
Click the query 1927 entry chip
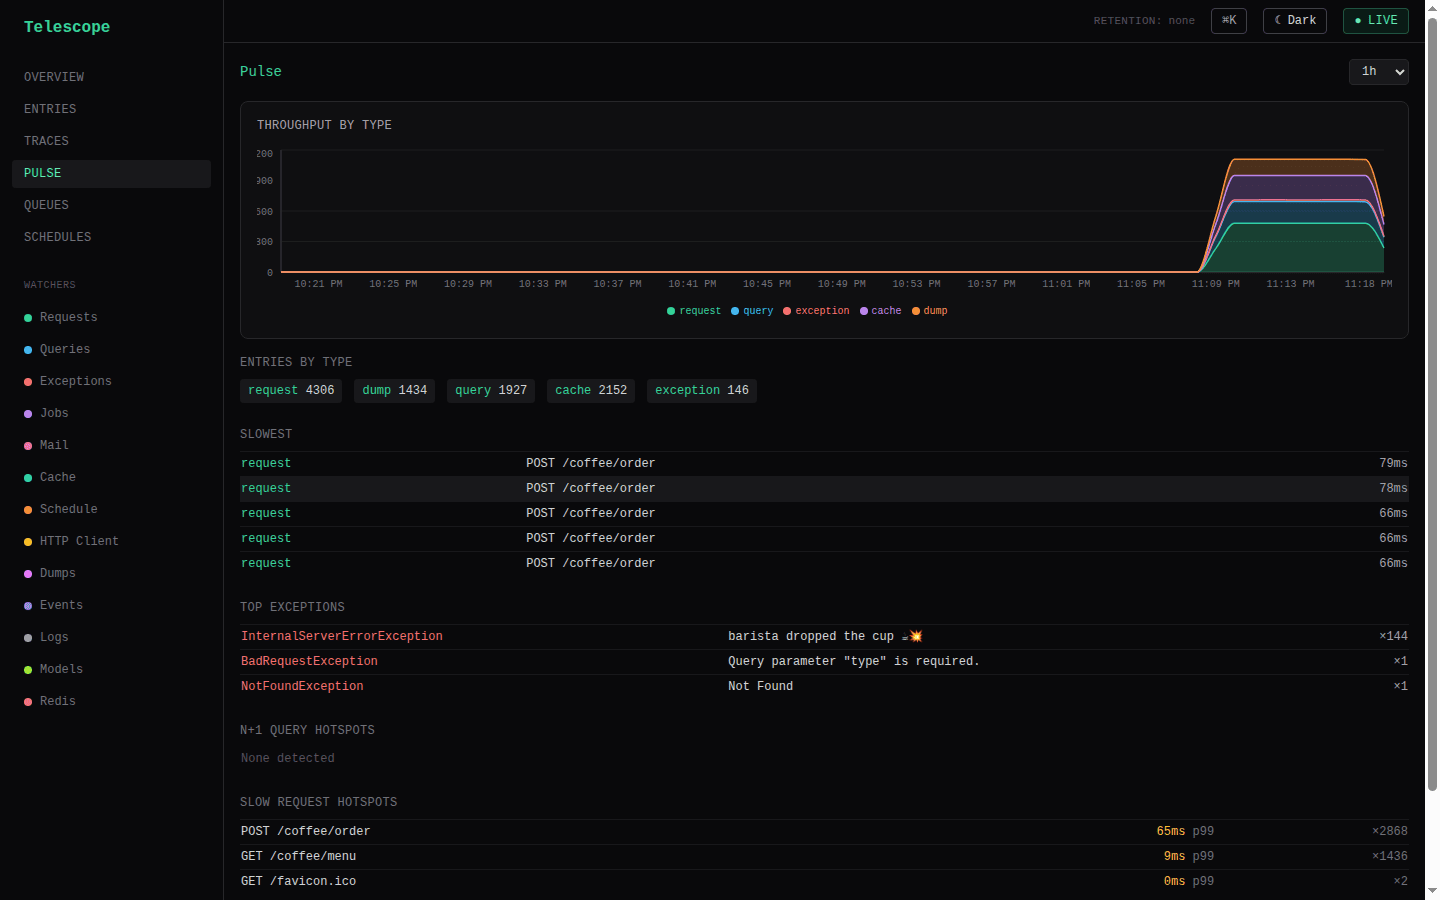tap(491, 391)
